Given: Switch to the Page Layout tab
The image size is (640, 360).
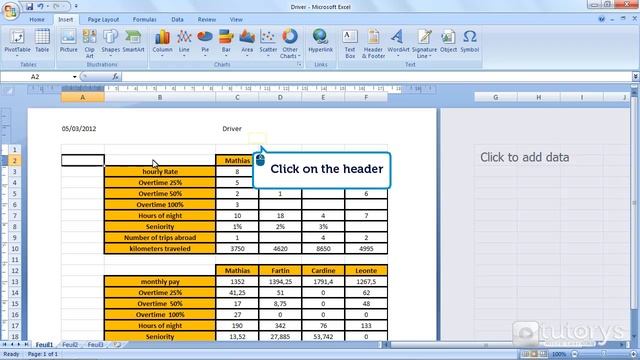Looking at the screenshot, I should pos(103,19).
